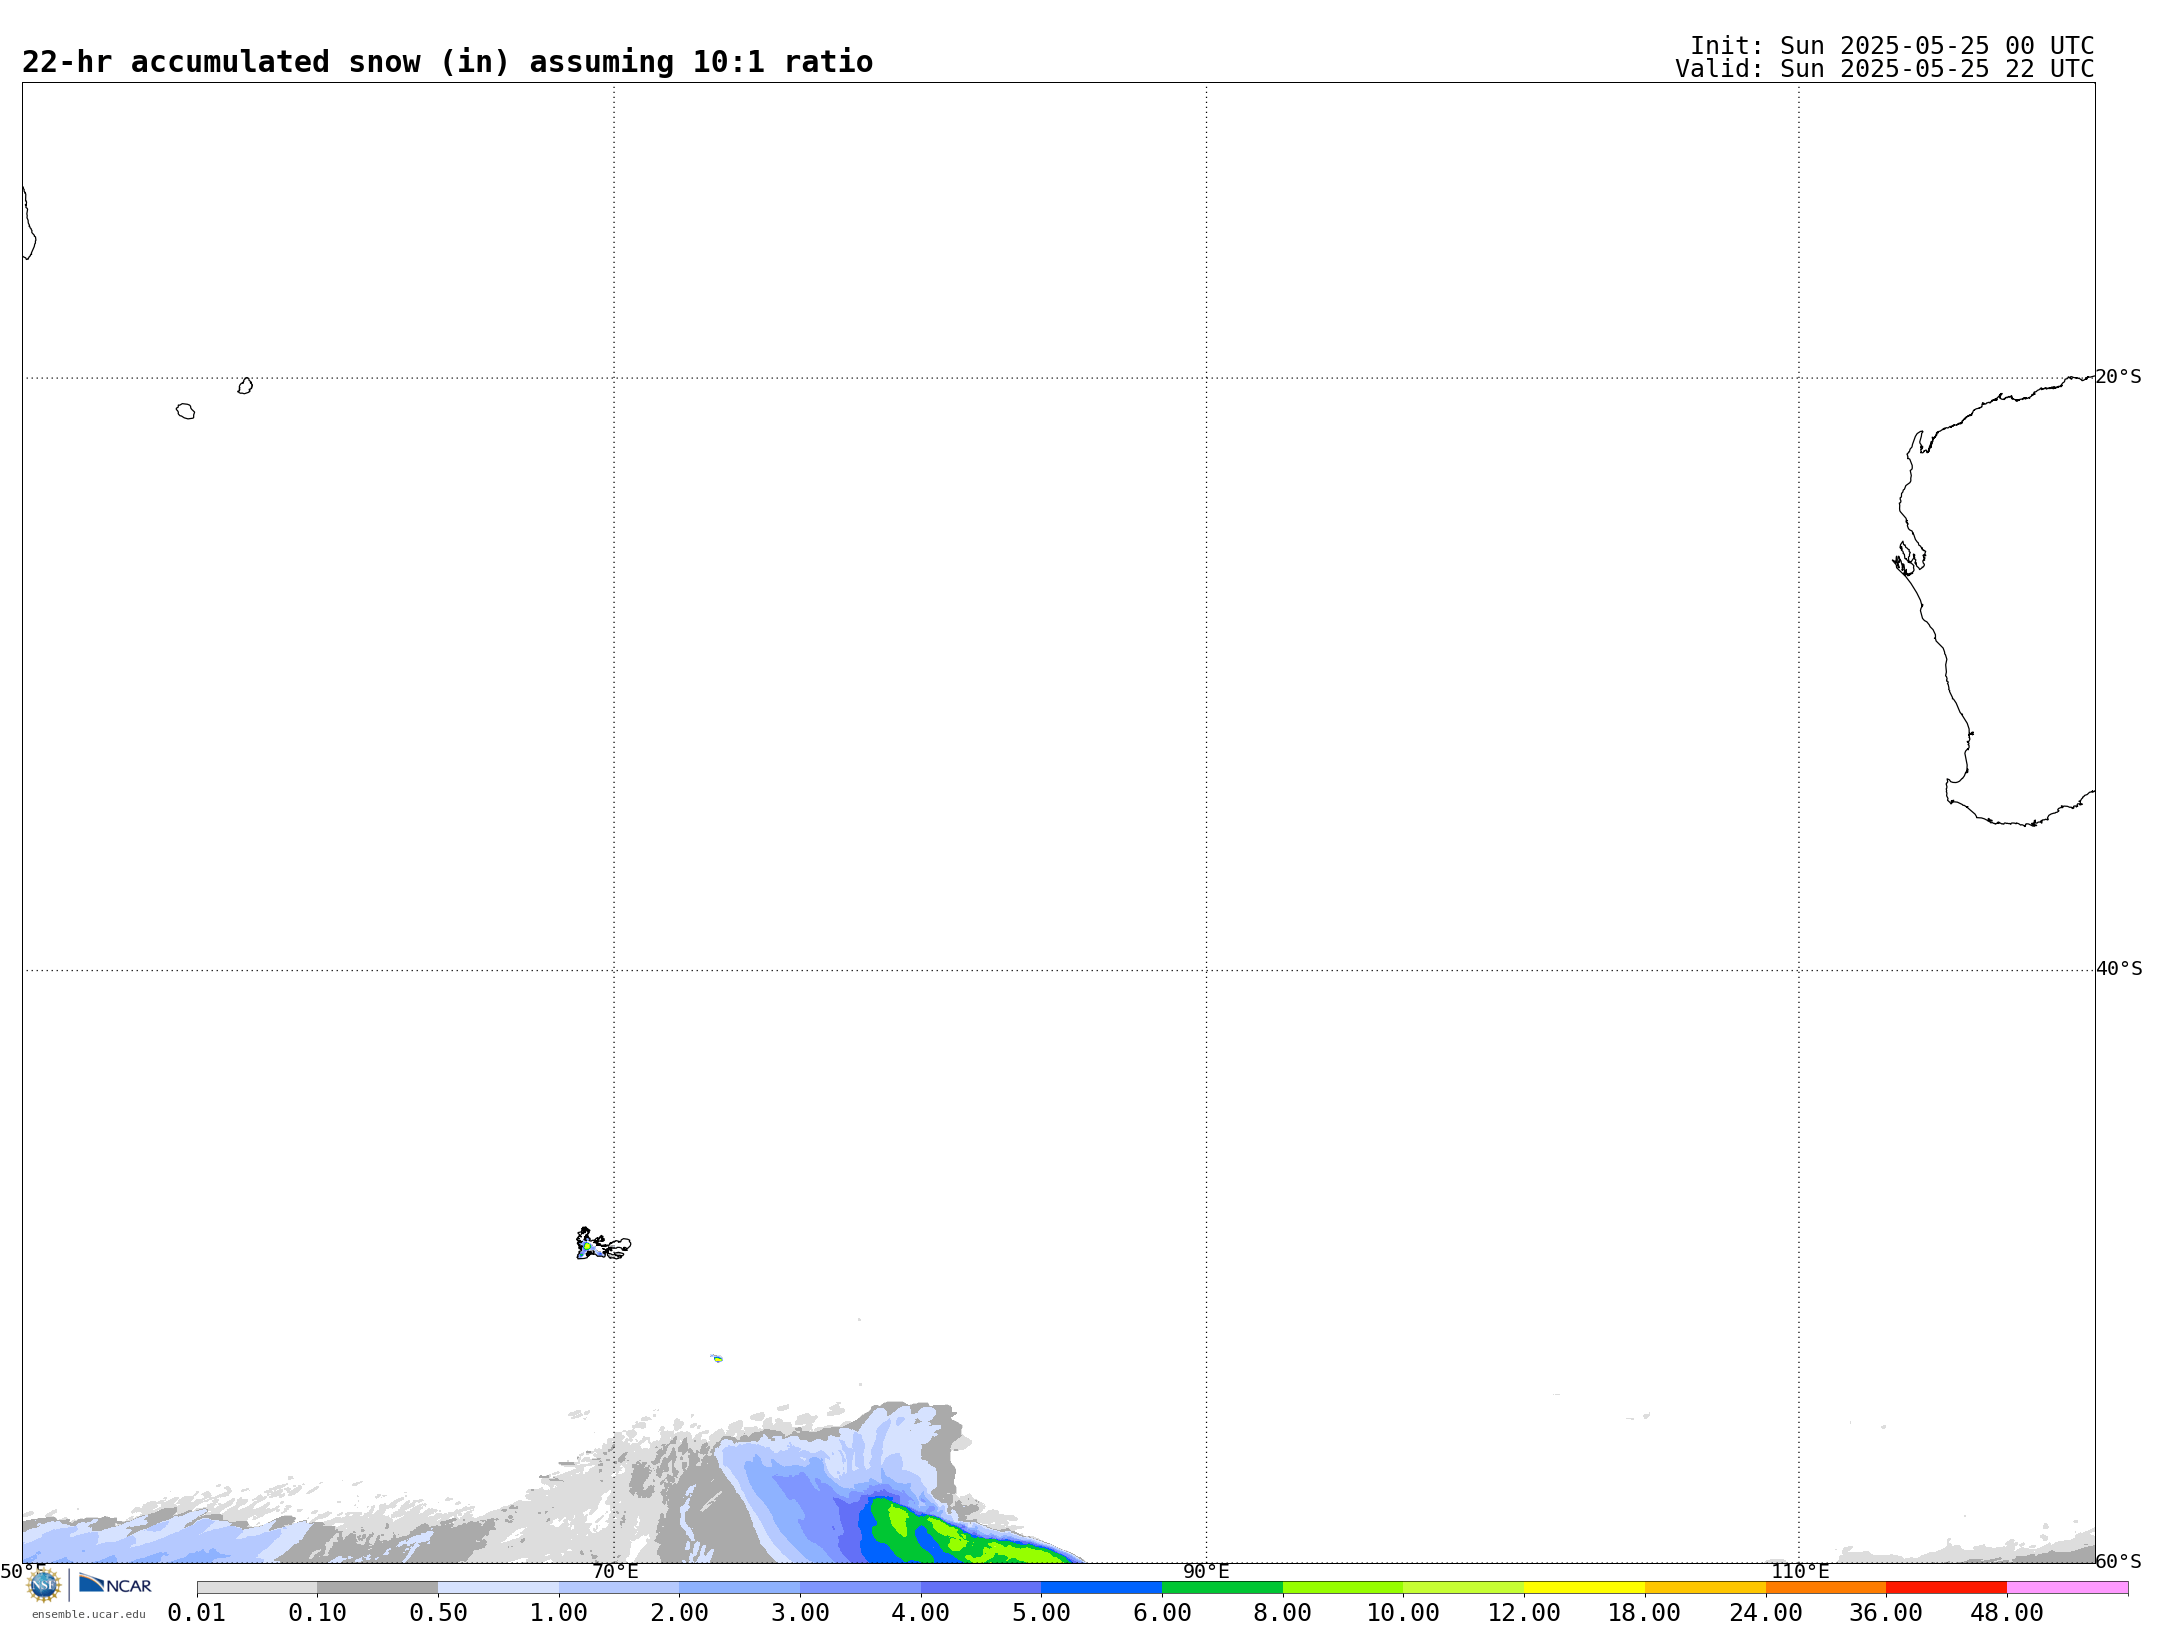2160x1626 pixels.
Task: Click the green 6.00 colorbar swatch
Action: click(x=1222, y=1588)
